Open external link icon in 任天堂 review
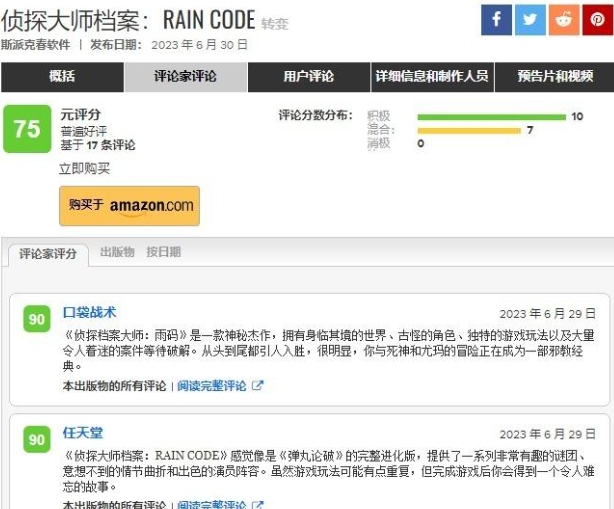This screenshot has width=614, height=509. pyautogui.click(x=258, y=505)
